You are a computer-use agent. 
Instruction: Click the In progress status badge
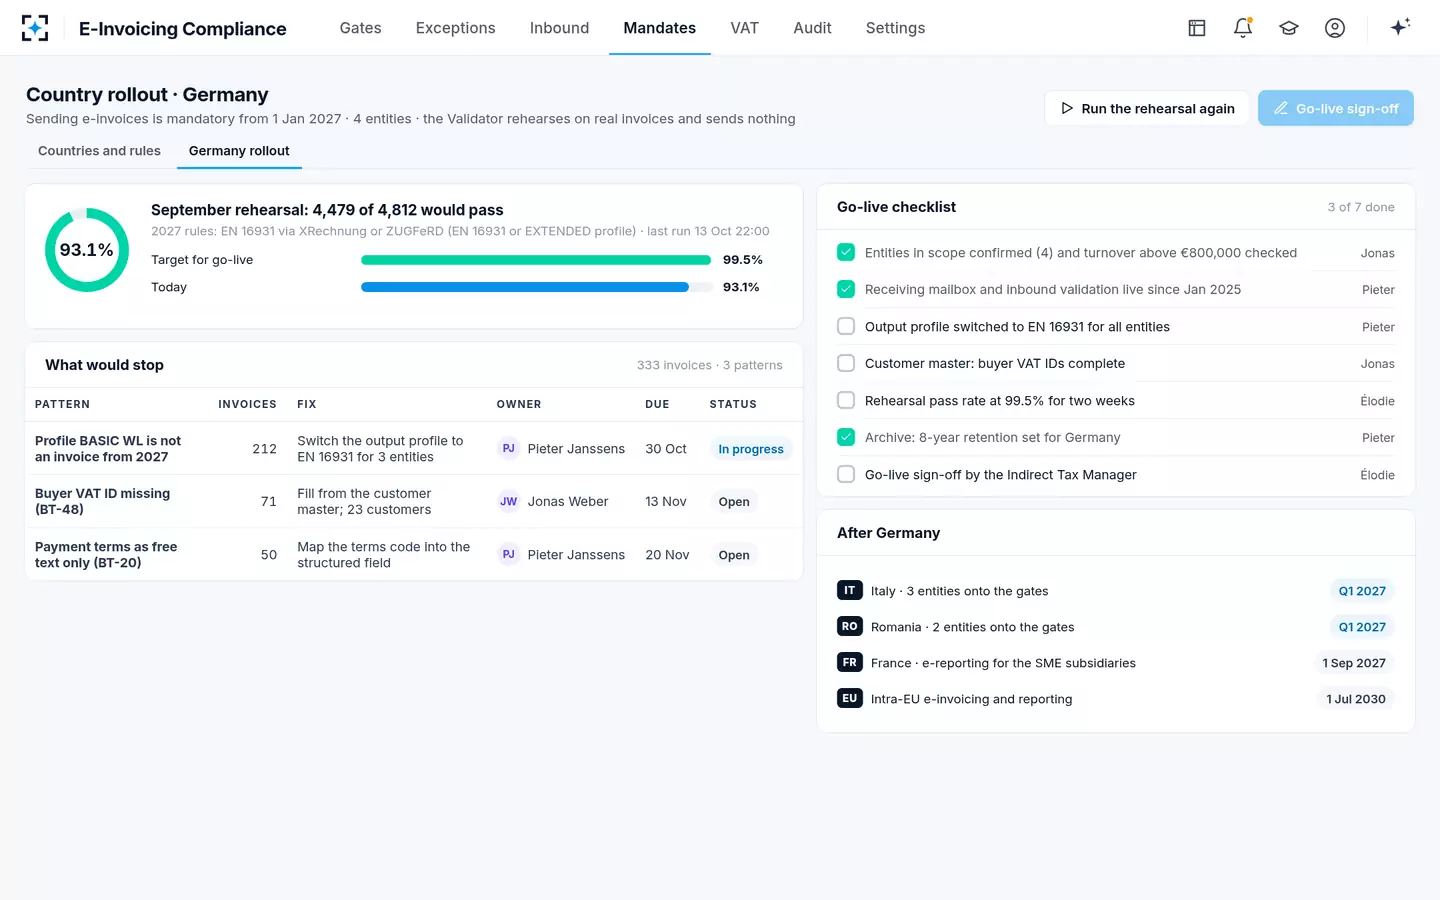point(751,449)
